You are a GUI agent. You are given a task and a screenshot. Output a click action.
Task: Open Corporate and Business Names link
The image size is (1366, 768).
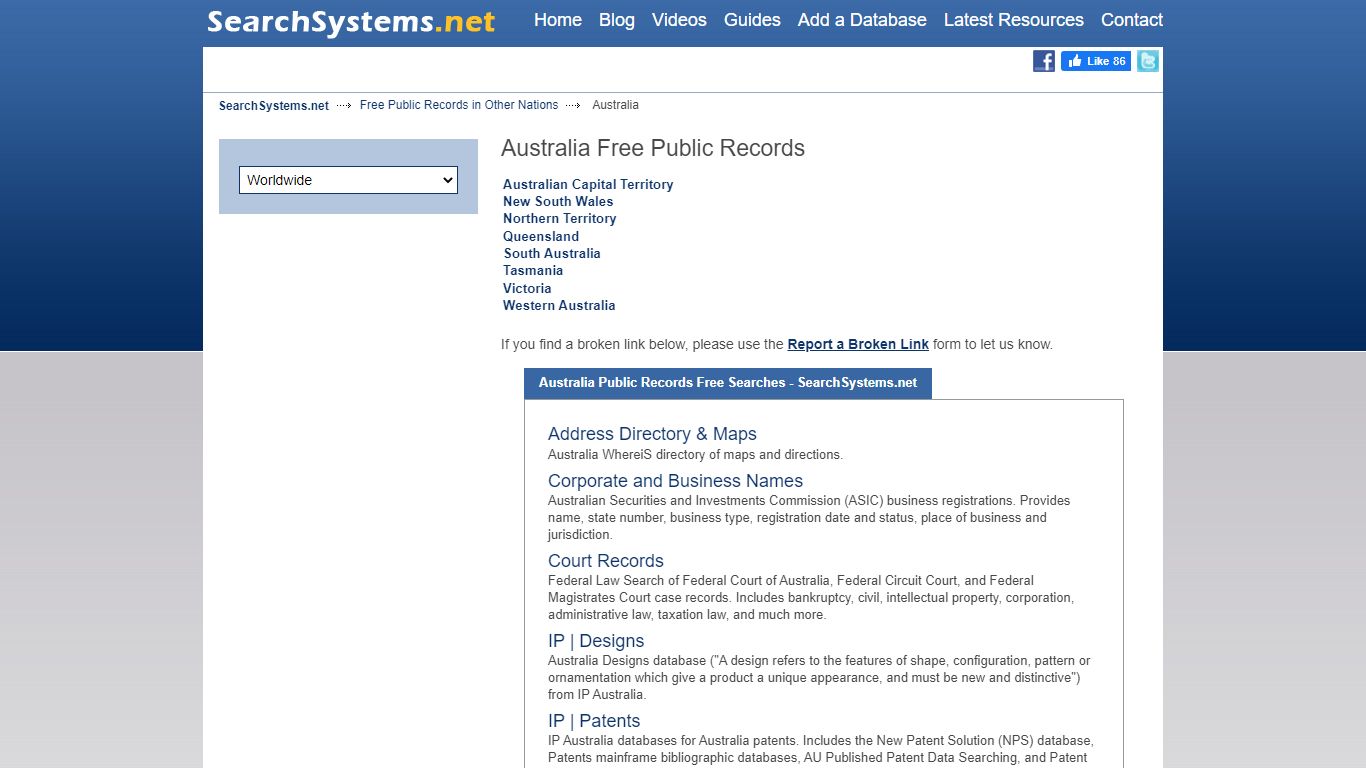pos(675,481)
